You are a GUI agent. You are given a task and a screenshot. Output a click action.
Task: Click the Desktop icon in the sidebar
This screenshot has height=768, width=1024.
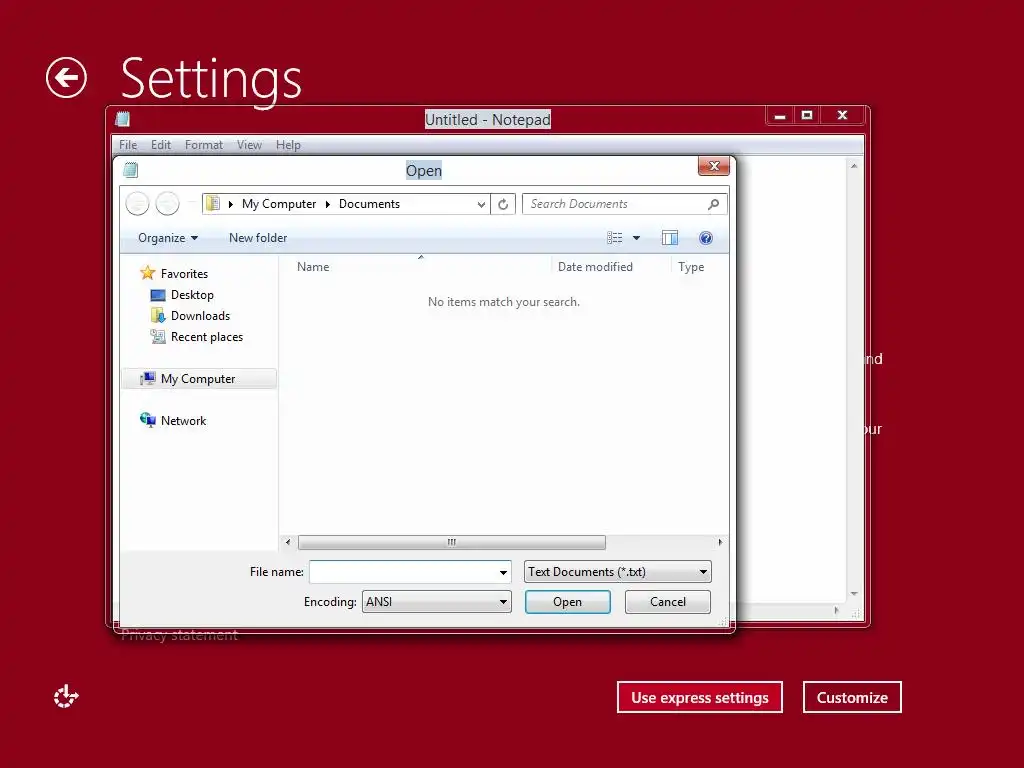(x=157, y=295)
